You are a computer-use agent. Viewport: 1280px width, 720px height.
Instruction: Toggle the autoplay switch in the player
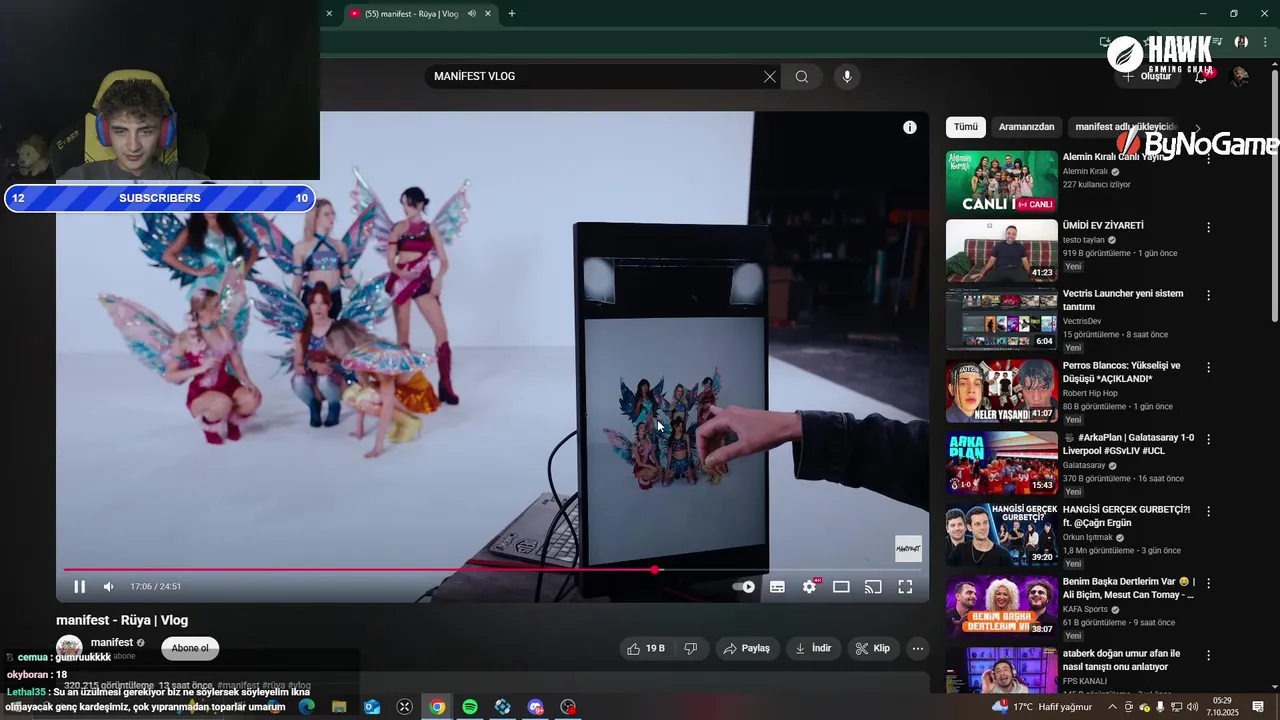point(744,587)
